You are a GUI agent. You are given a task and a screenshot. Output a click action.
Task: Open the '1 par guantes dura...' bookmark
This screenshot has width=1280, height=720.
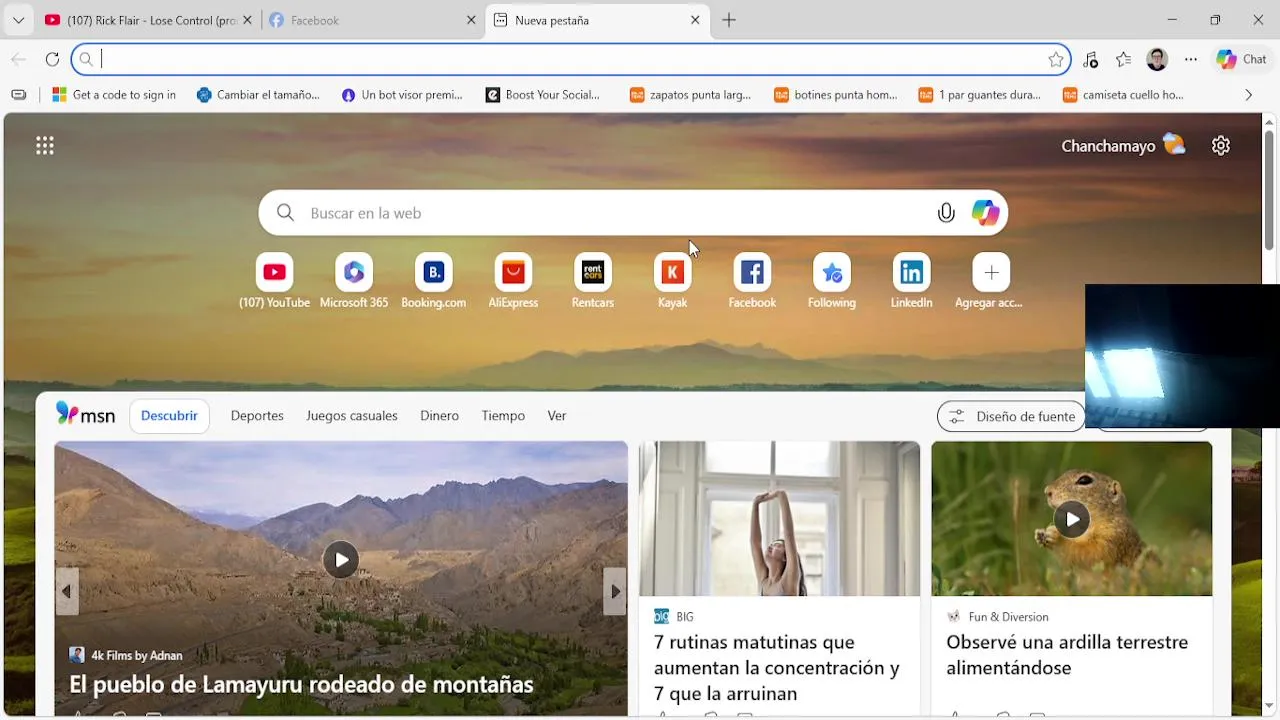point(979,95)
